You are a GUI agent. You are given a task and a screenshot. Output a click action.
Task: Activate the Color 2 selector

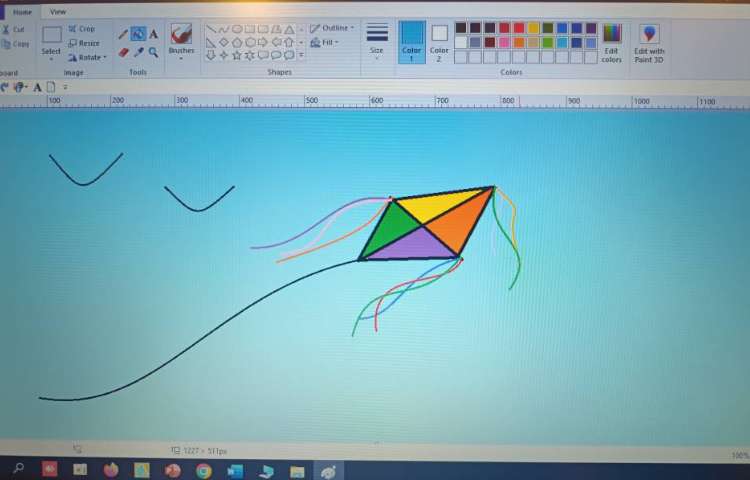coord(439,41)
